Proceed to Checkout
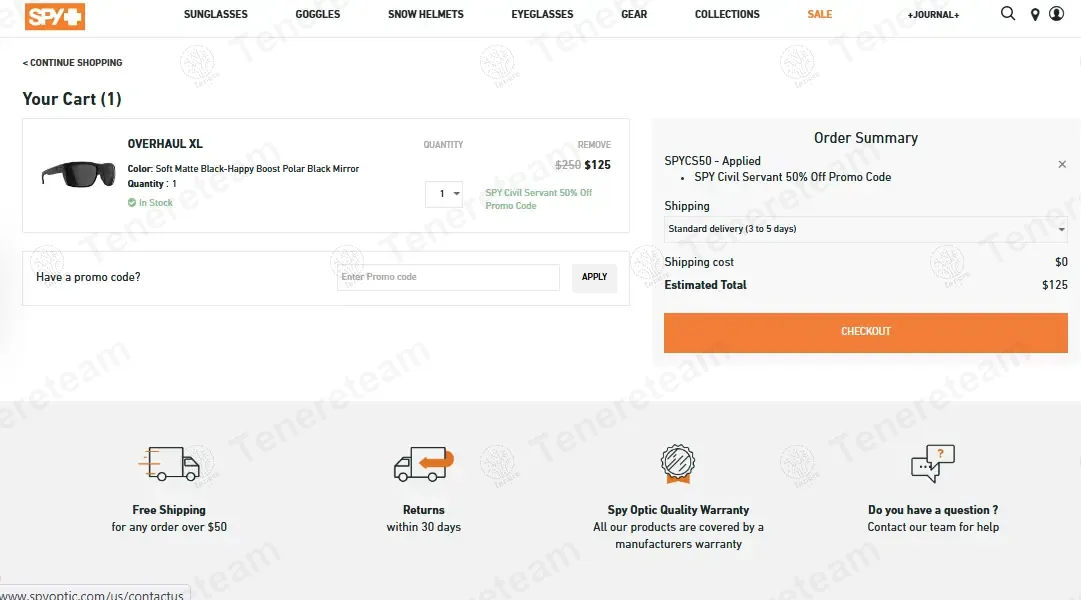The height and width of the screenshot is (600, 1081). point(866,332)
